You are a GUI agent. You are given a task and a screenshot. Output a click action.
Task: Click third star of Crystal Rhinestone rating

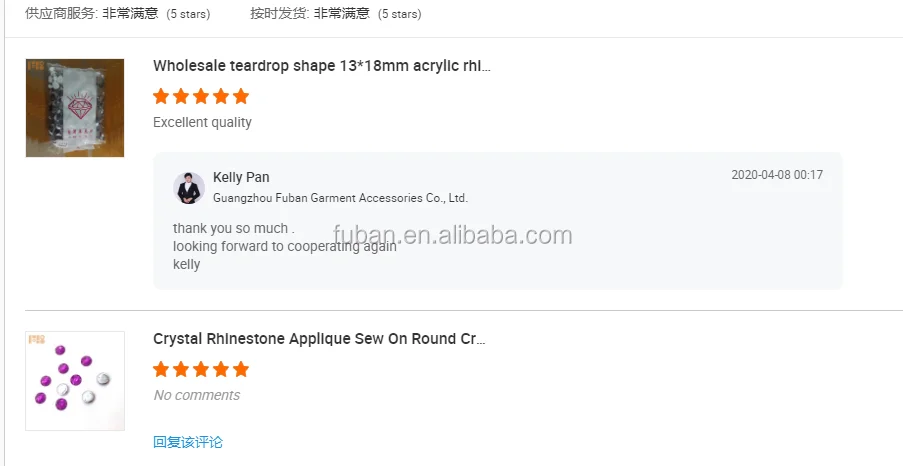click(201, 370)
